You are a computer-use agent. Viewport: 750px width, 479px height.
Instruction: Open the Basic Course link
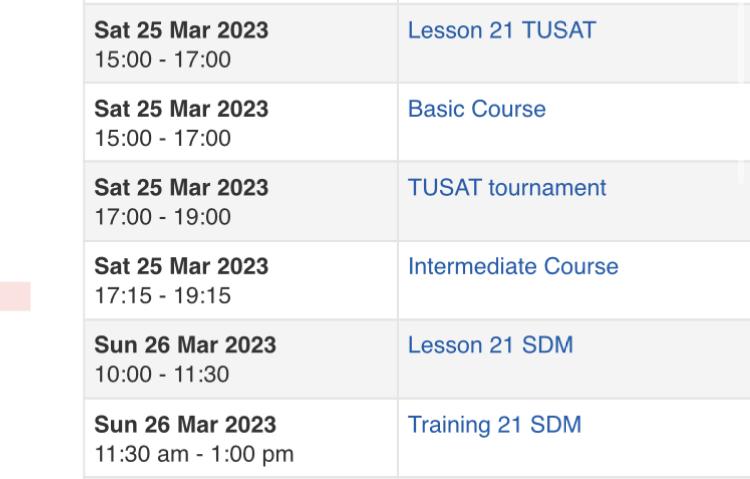tap(476, 109)
